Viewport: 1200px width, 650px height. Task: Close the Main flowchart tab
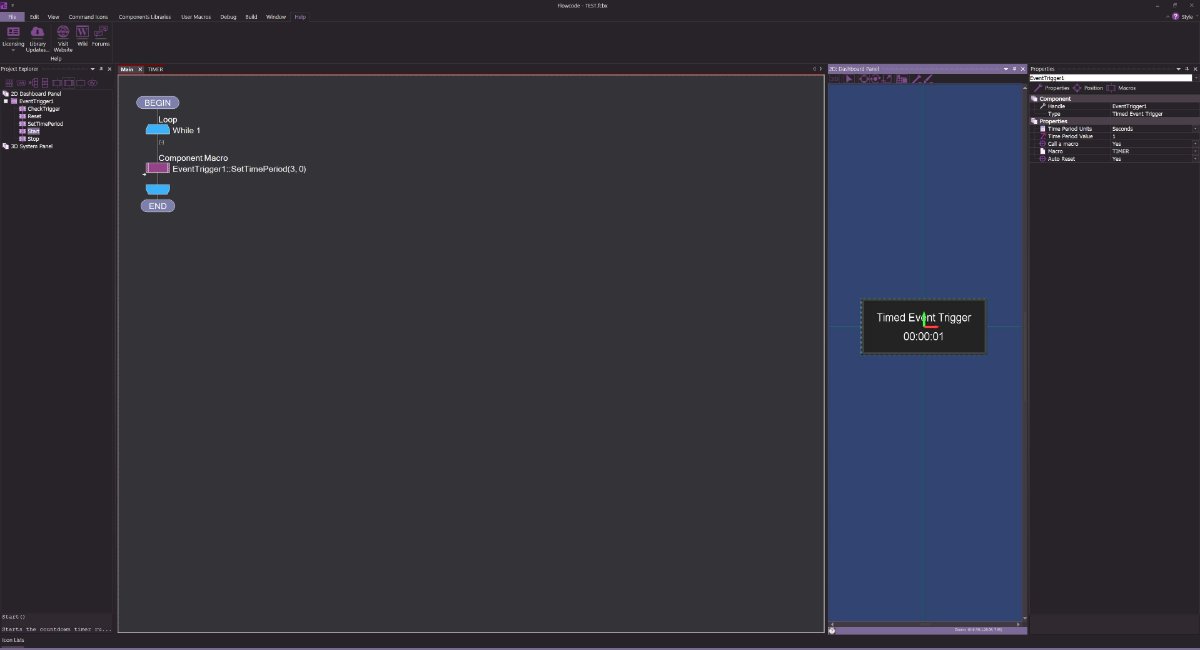[x=140, y=69]
